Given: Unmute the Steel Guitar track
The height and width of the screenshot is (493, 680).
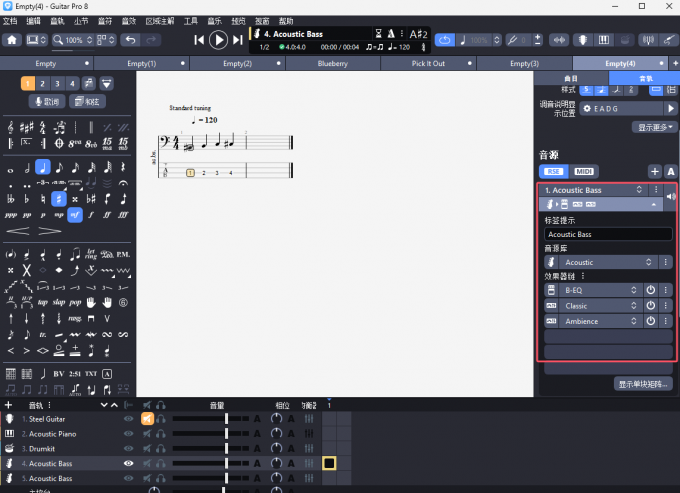Looking at the screenshot, I should [x=146, y=419].
